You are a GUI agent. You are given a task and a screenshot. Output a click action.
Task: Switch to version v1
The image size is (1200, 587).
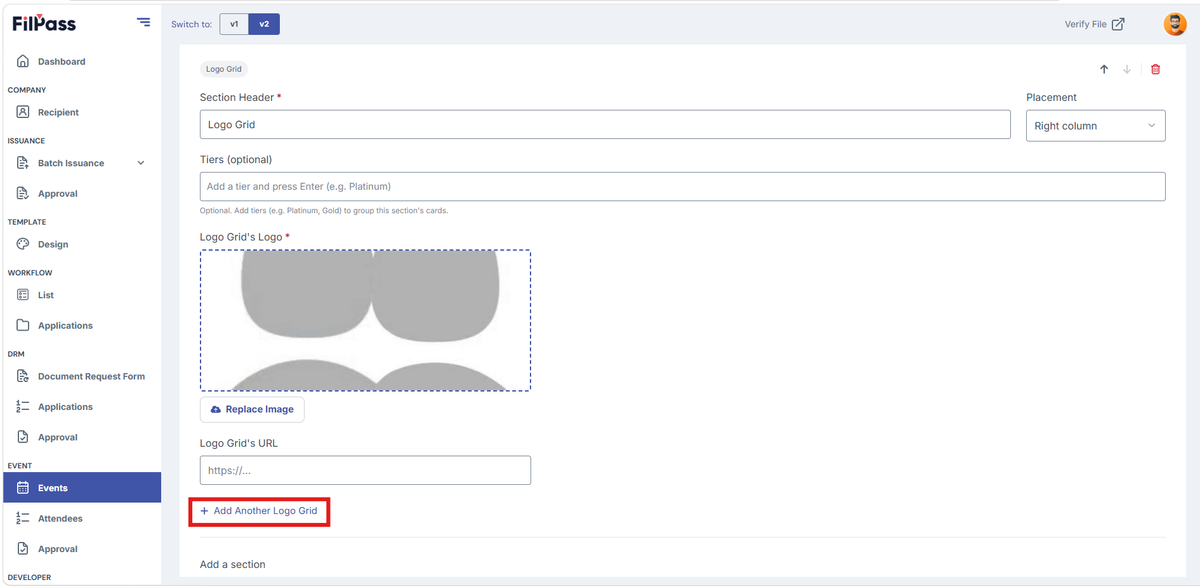(234, 24)
